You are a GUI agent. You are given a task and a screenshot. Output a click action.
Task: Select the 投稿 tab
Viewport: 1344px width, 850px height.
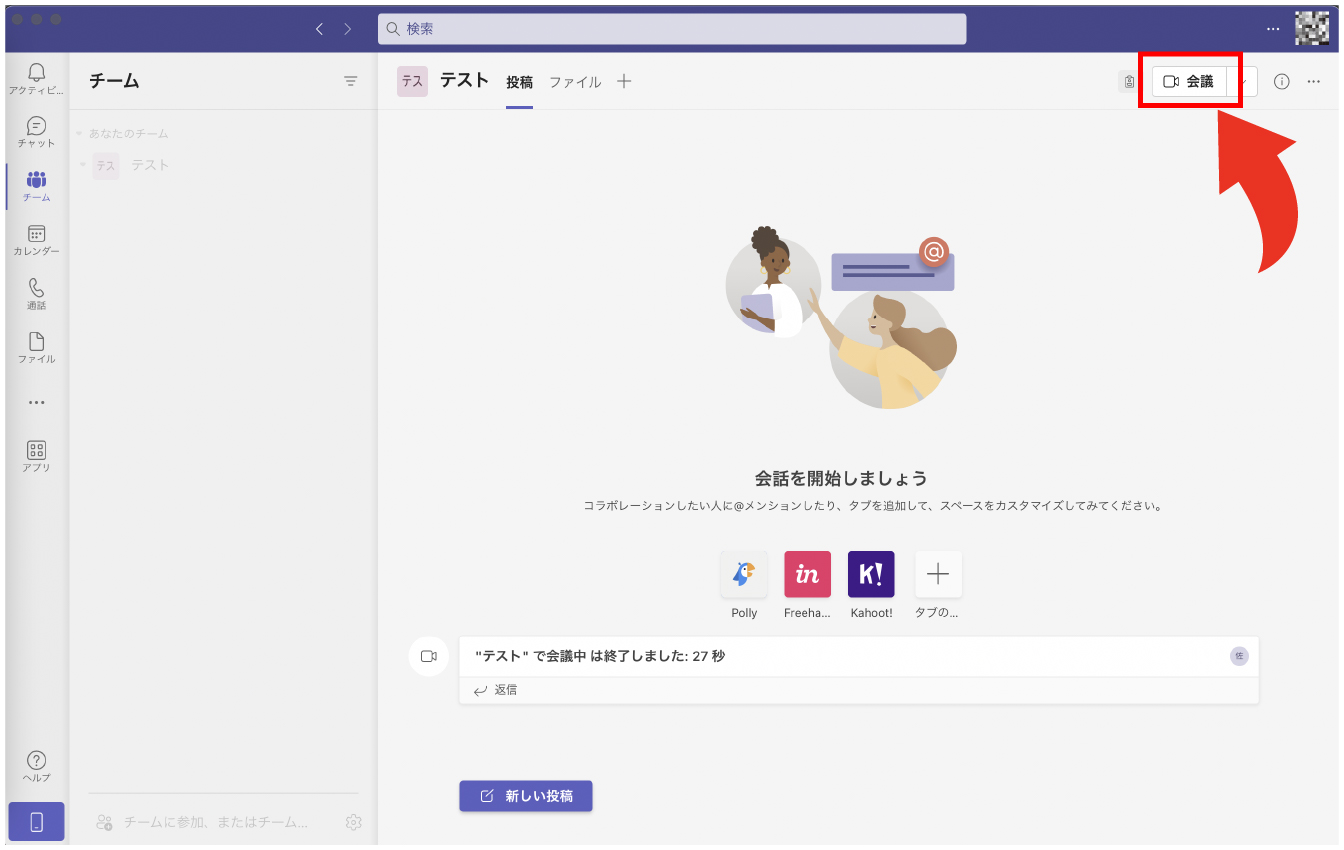tap(519, 82)
